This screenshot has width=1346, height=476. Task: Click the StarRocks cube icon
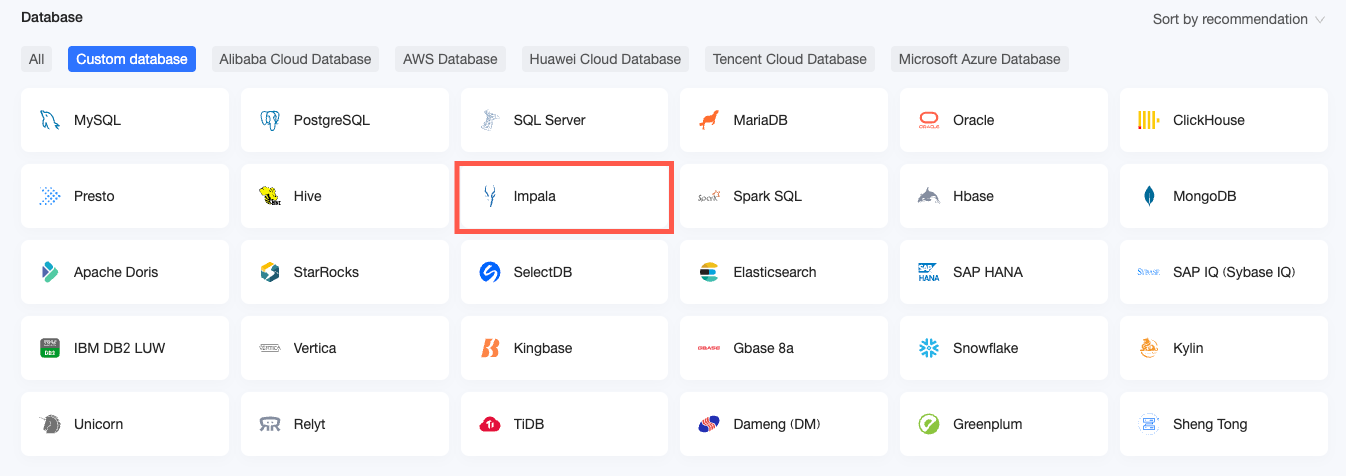269,272
